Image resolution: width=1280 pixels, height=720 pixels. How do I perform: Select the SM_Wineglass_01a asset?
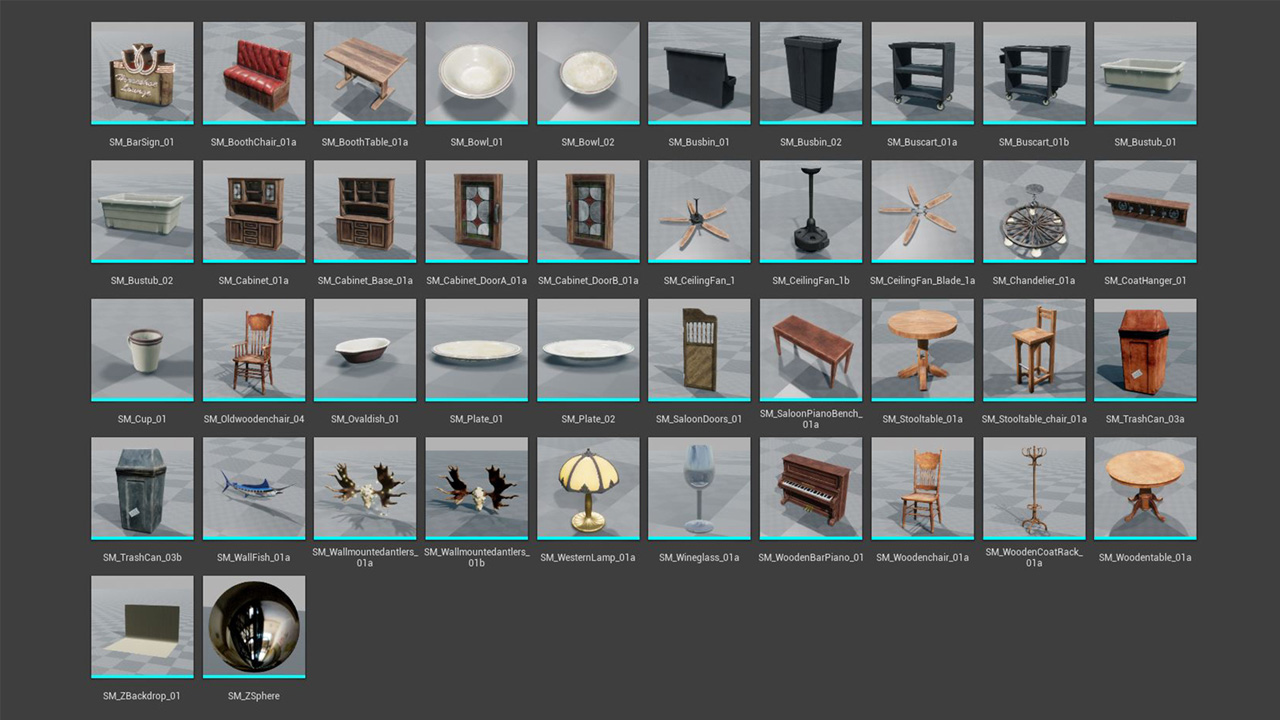699,488
